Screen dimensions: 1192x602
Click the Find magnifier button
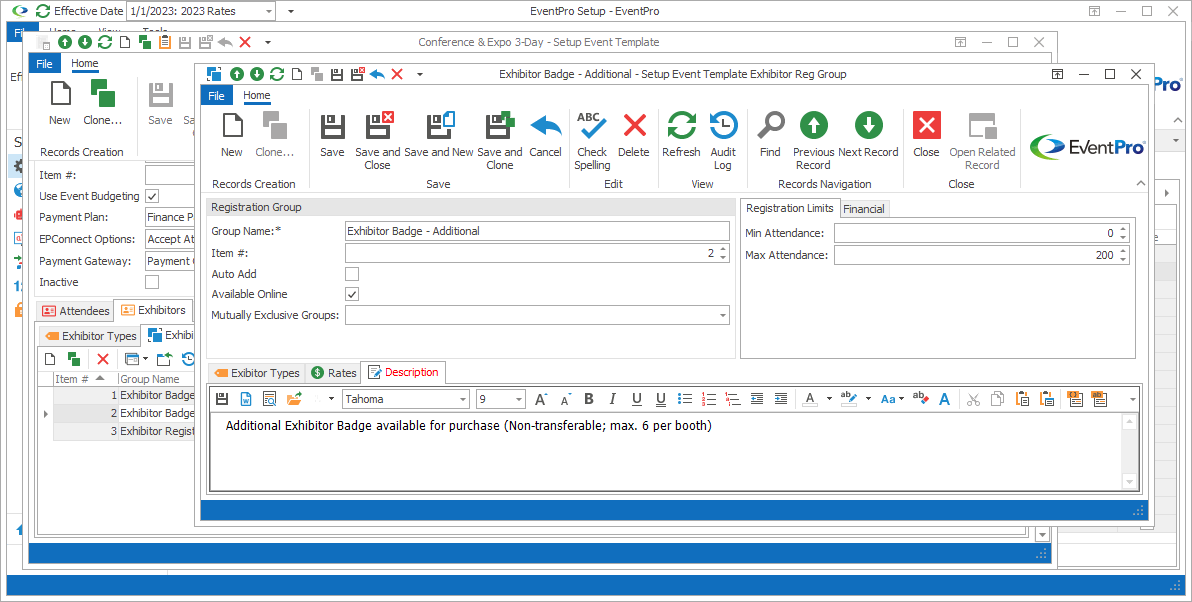pyautogui.click(x=770, y=135)
